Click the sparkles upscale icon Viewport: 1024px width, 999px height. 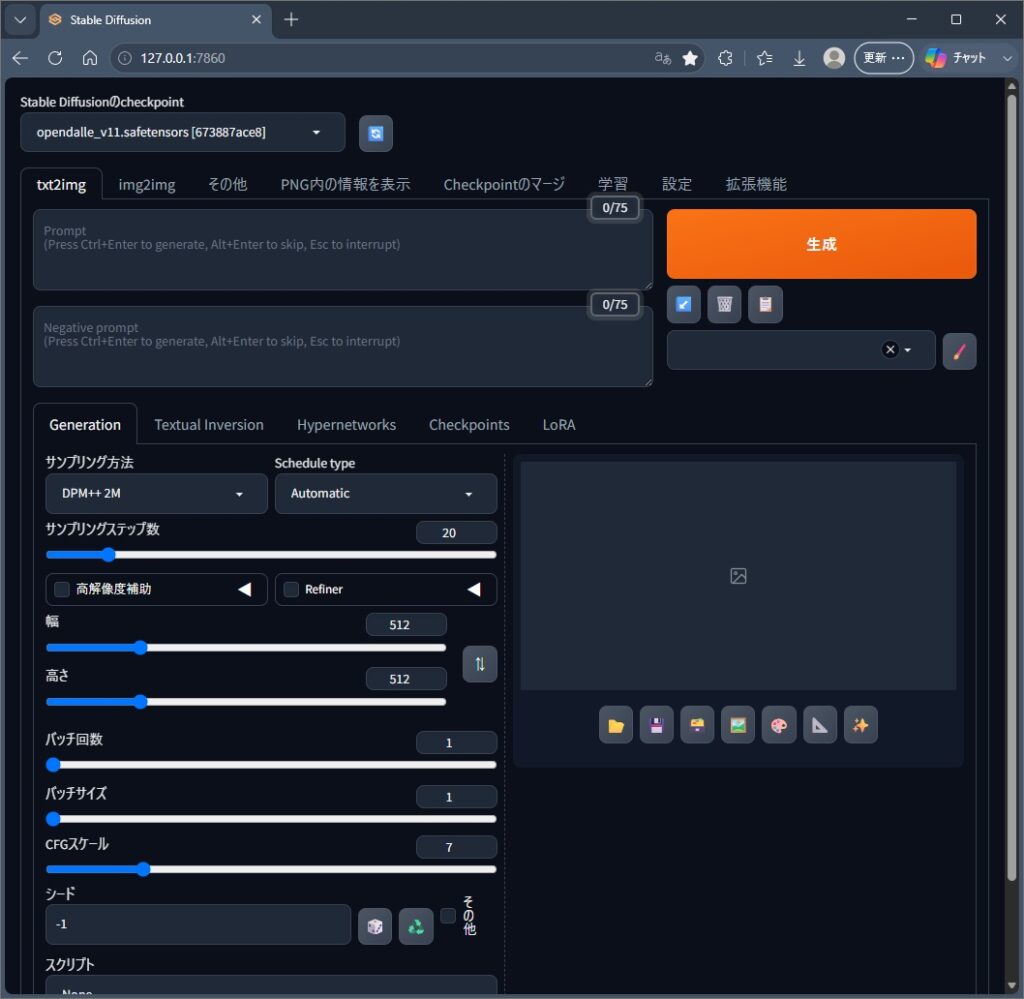(860, 725)
